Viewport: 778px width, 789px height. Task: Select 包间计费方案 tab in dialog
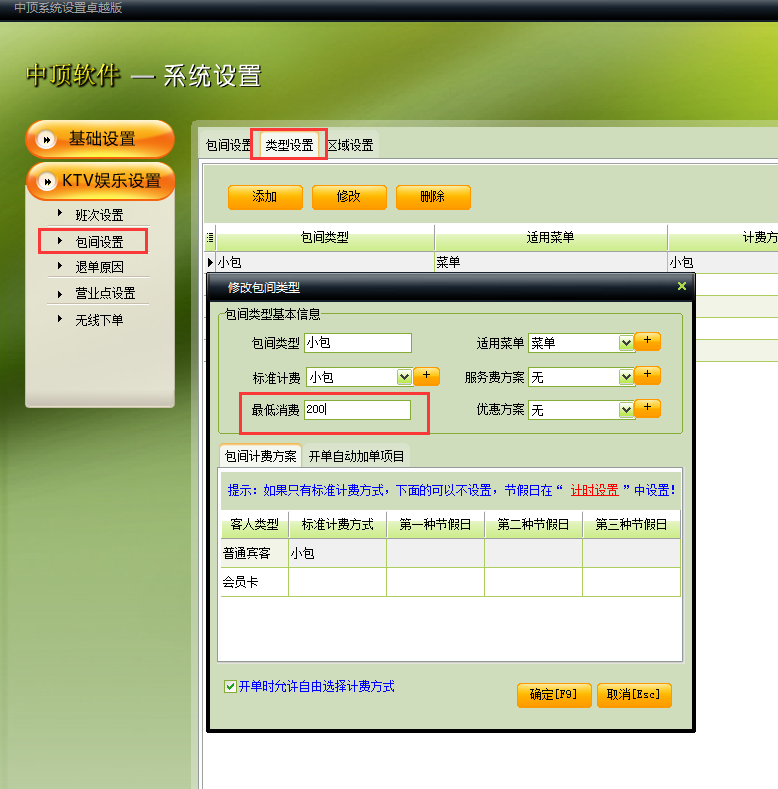click(260, 456)
